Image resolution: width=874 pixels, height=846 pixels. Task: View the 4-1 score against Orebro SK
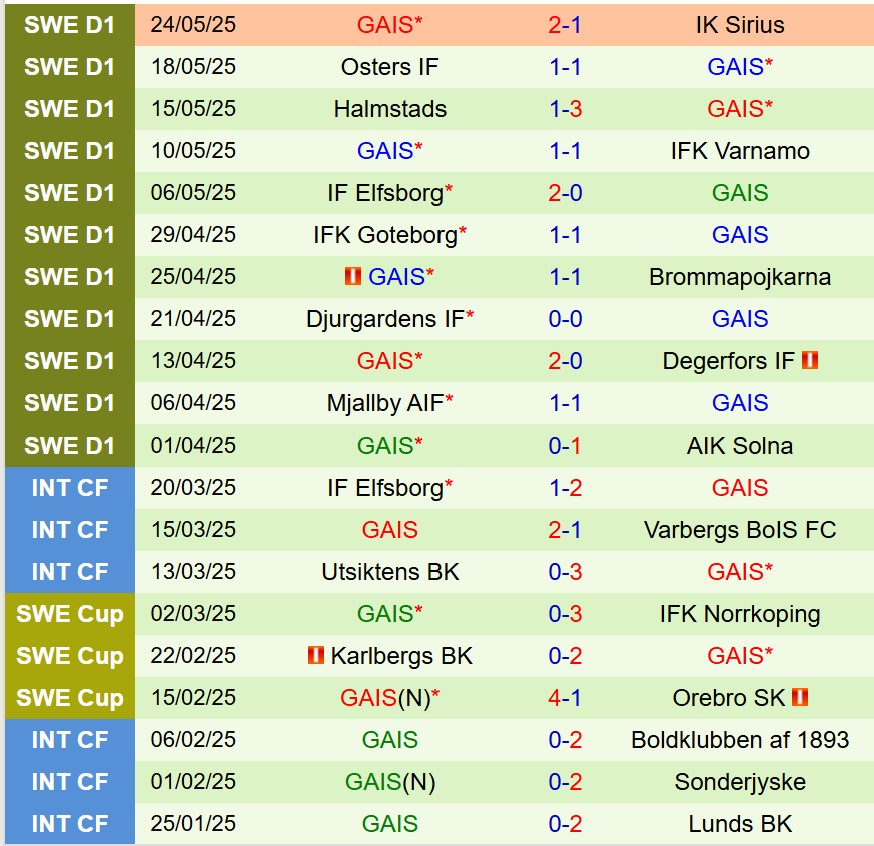coord(565,698)
